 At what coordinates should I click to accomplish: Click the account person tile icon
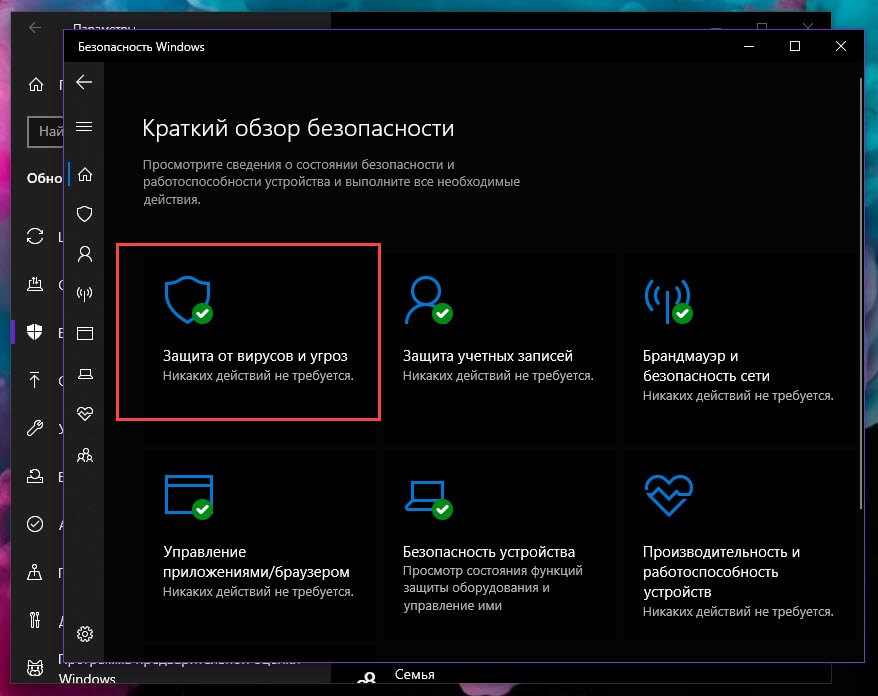point(428,300)
